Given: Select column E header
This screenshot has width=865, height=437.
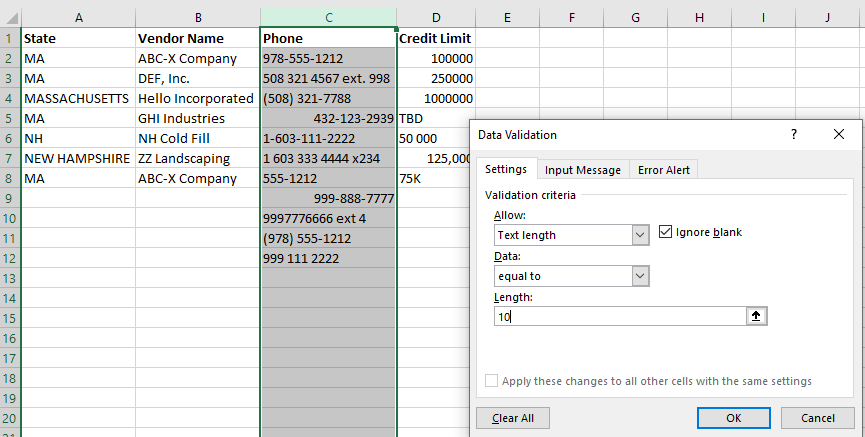Looking at the screenshot, I should (507, 18).
